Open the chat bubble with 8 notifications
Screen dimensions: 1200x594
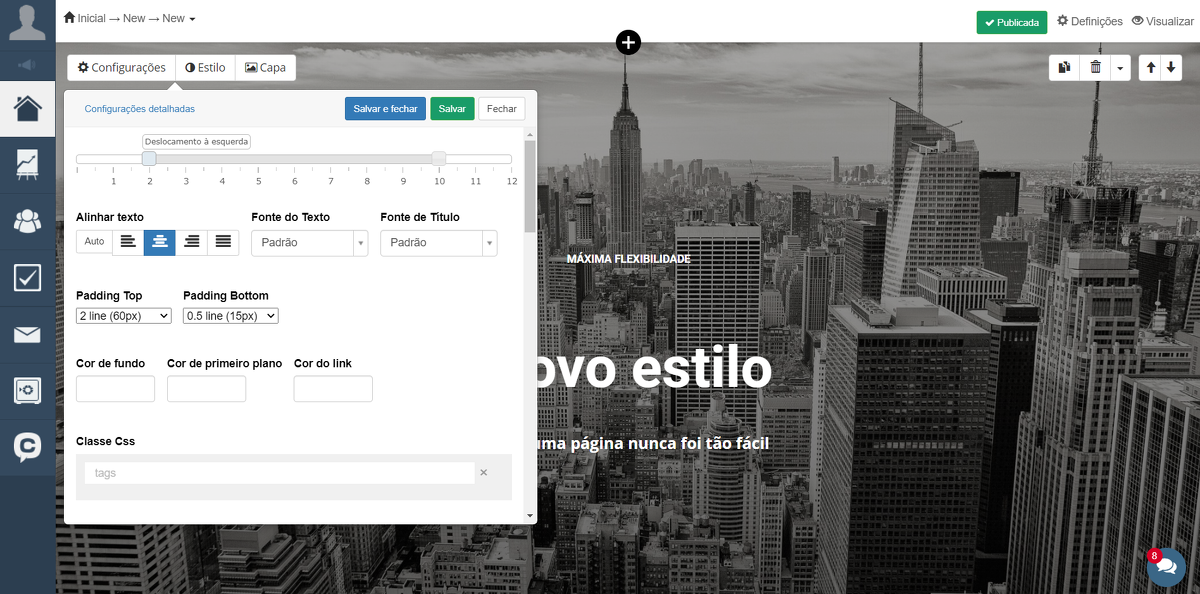click(1165, 566)
